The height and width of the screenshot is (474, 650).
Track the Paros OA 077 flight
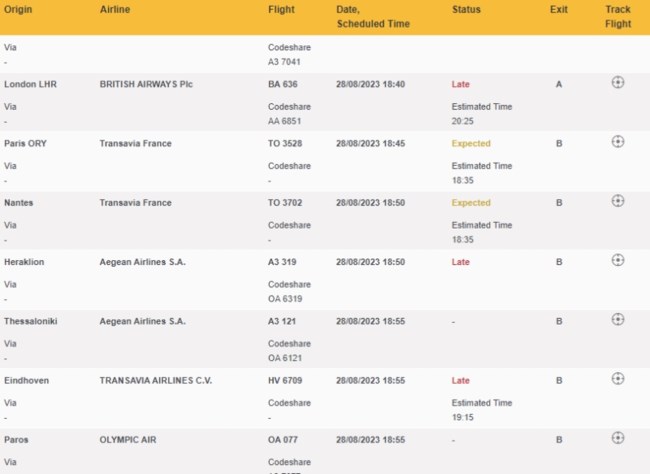[618, 438]
